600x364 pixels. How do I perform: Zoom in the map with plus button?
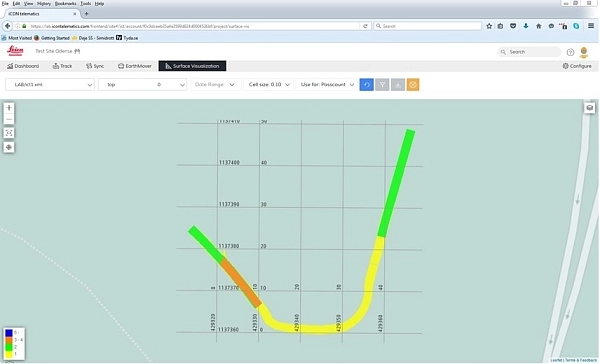point(9,108)
